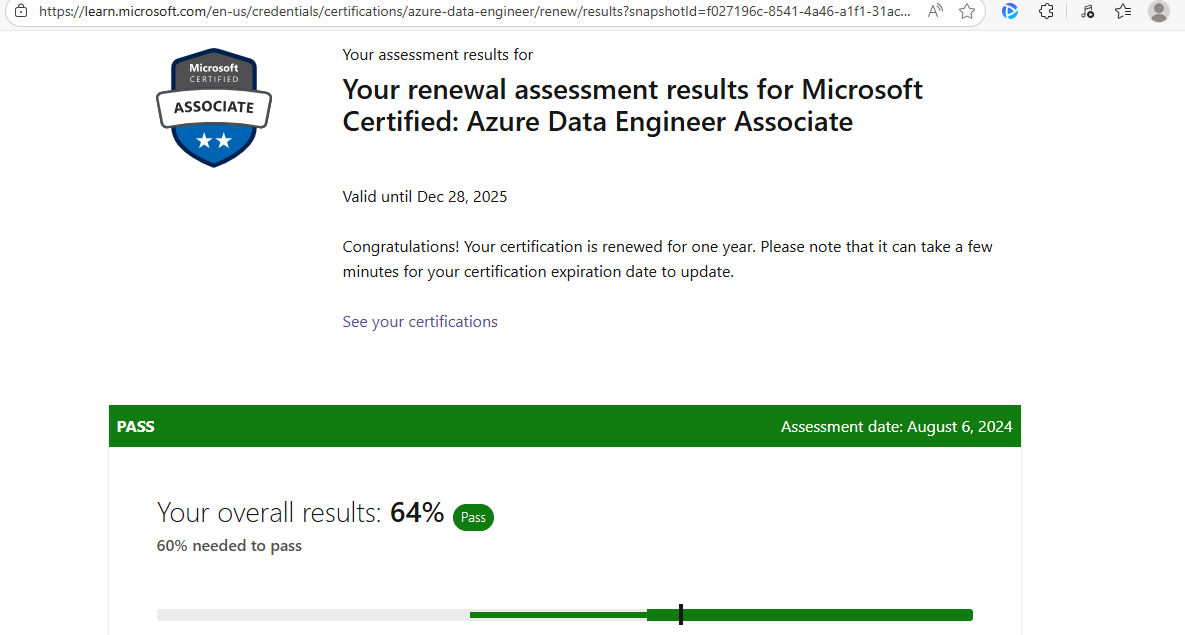Open the See your certifications link

[x=420, y=321]
